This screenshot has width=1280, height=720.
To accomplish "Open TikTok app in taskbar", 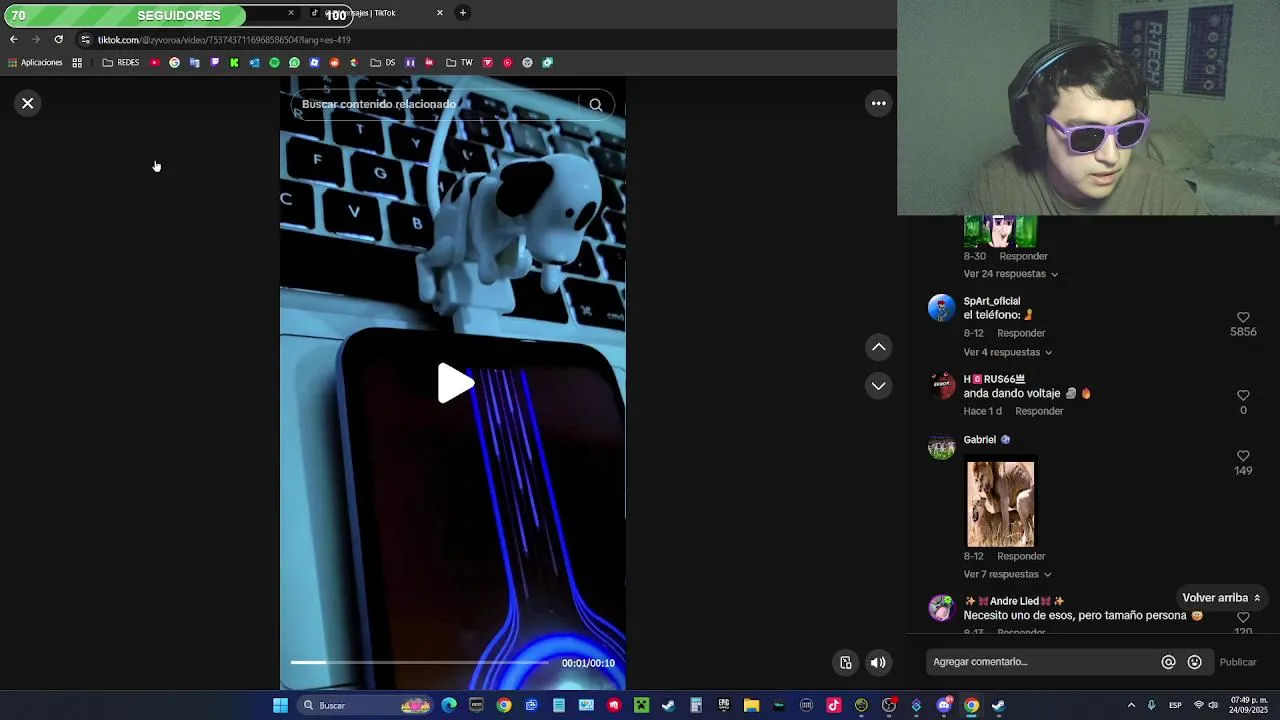I will 834,705.
